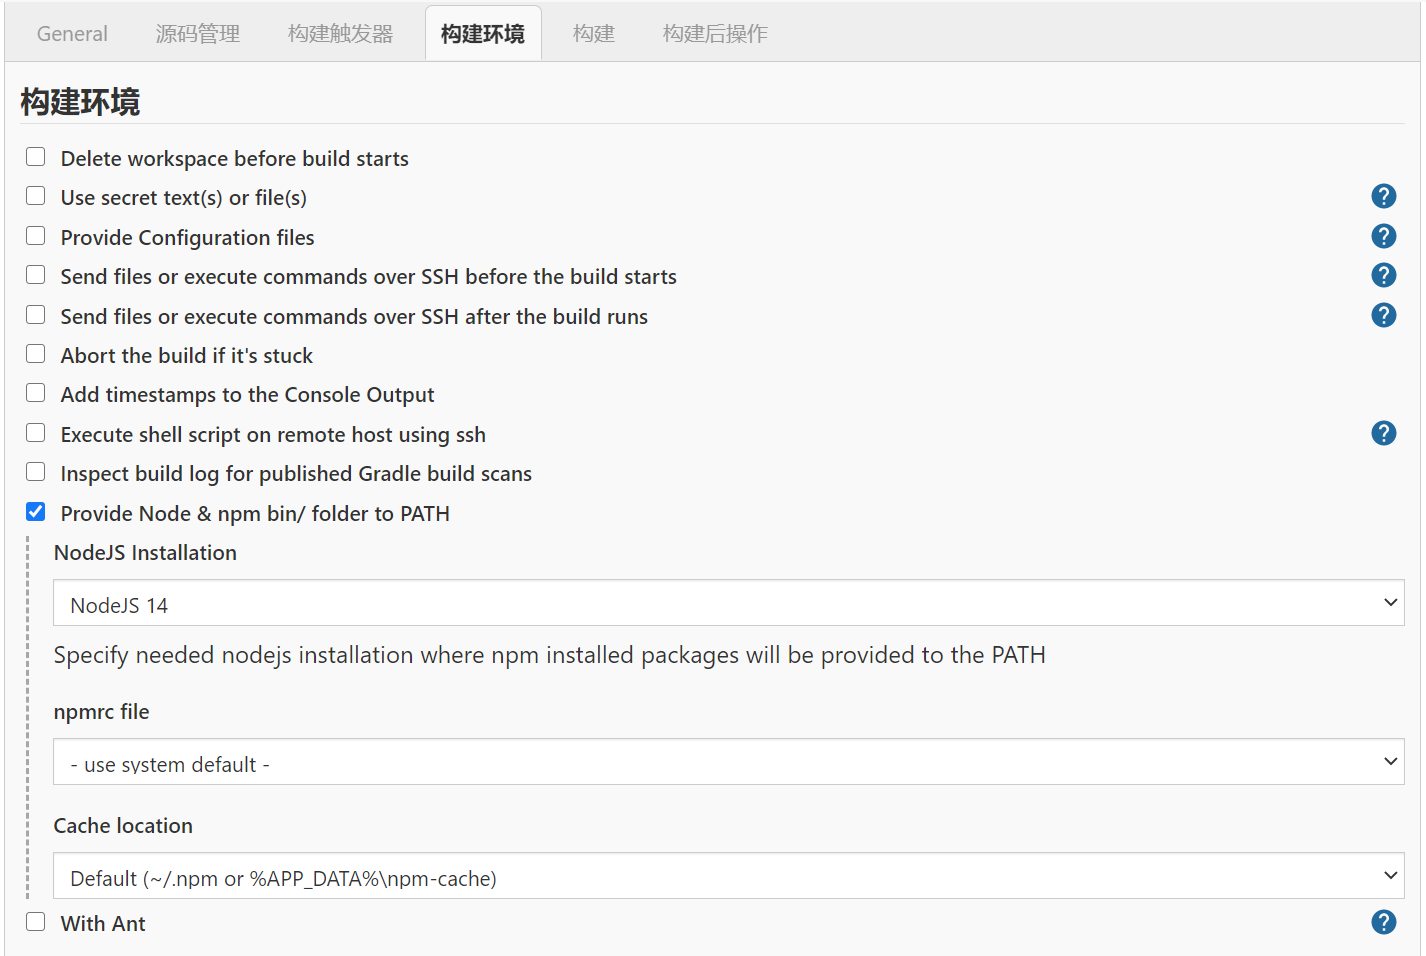Open the npmrc file dropdown
This screenshot has width=1426, height=956.
(x=728, y=762)
